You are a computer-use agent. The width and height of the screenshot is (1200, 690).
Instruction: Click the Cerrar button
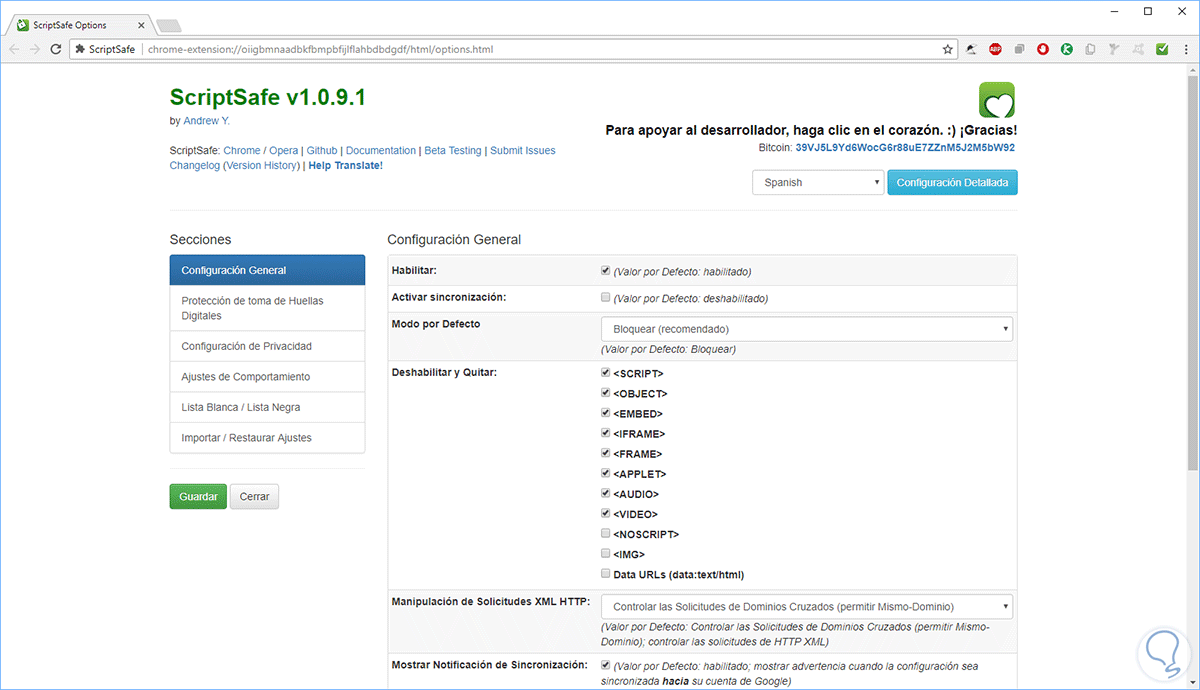255,497
